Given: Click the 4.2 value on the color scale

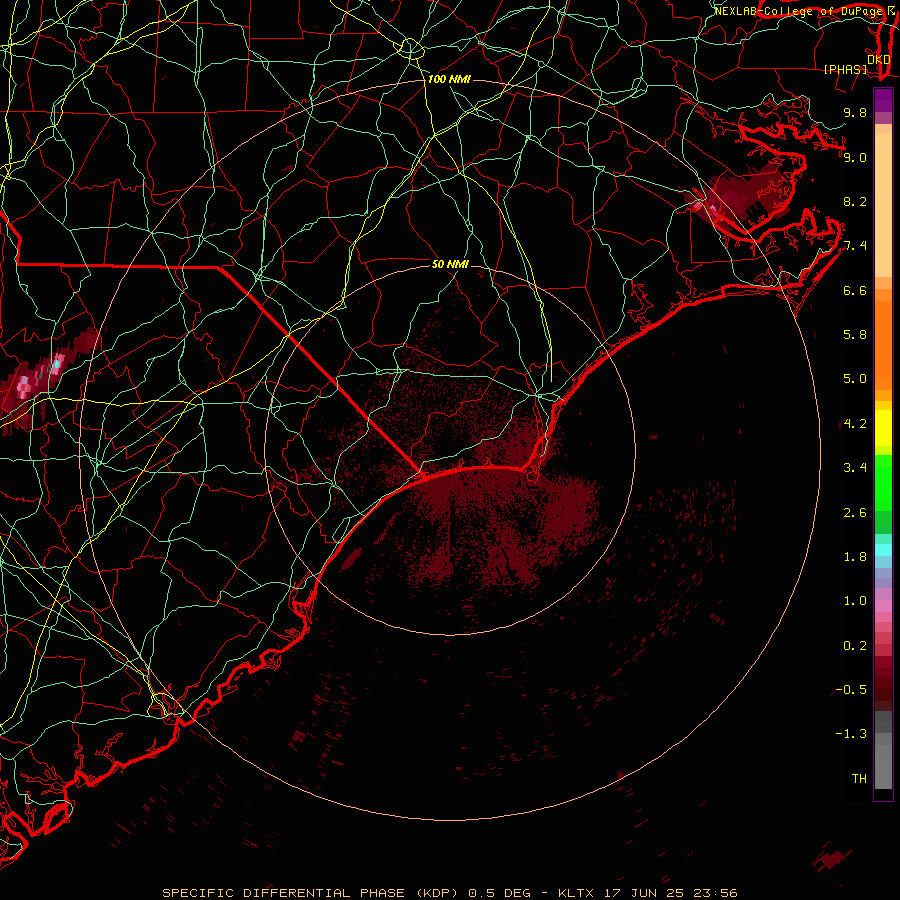Looking at the screenshot, I should [855, 424].
